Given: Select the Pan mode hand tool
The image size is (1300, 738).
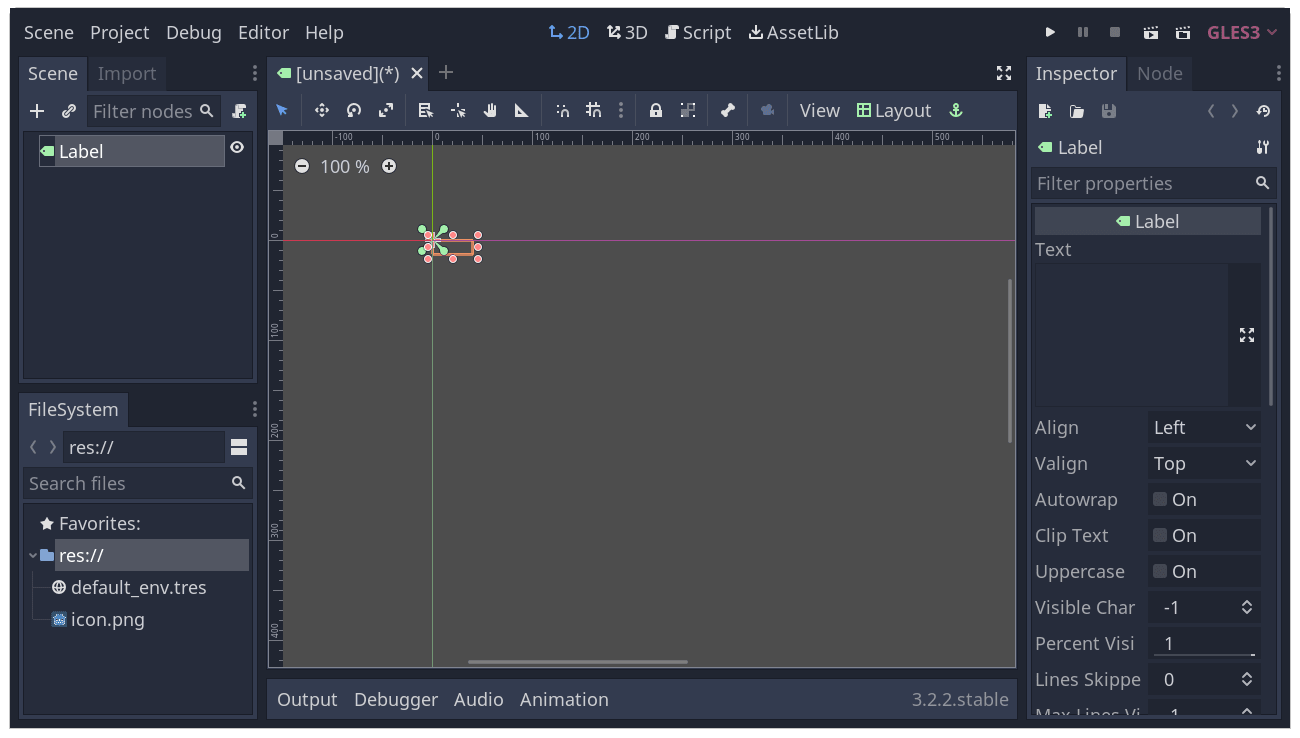Looking at the screenshot, I should [489, 110].
